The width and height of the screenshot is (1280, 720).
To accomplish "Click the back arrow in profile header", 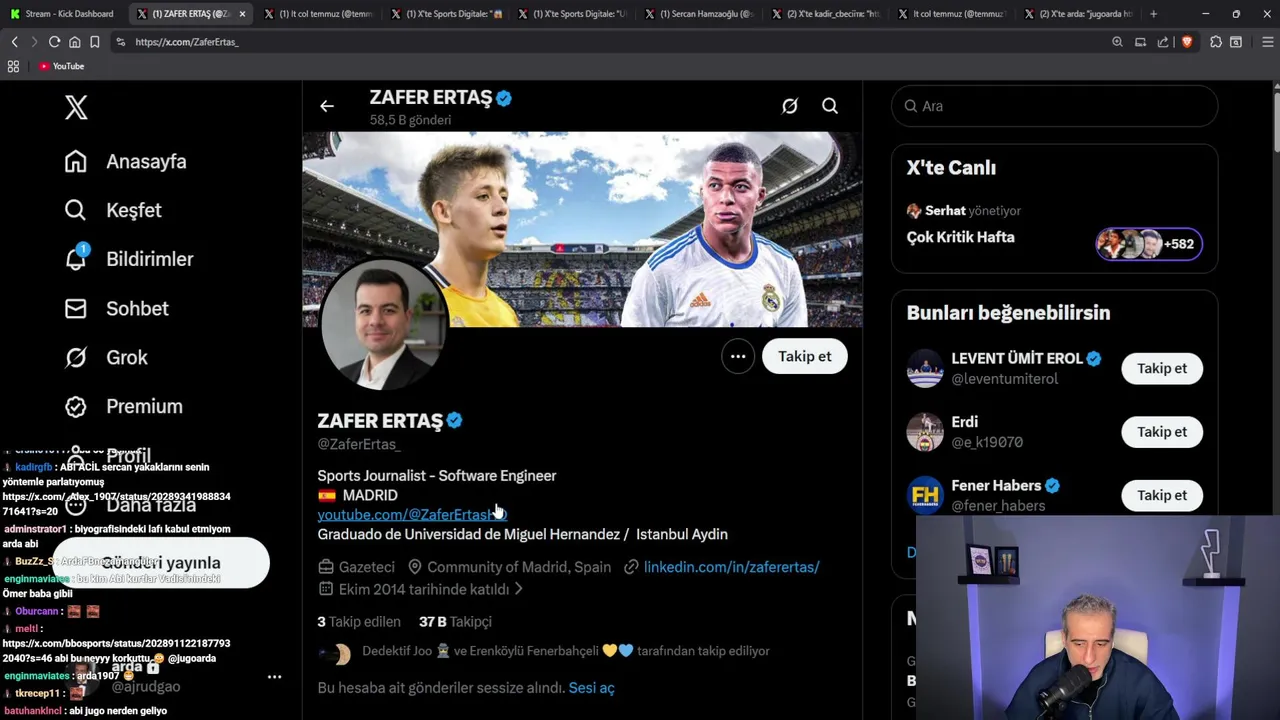I will pos(327,106).
